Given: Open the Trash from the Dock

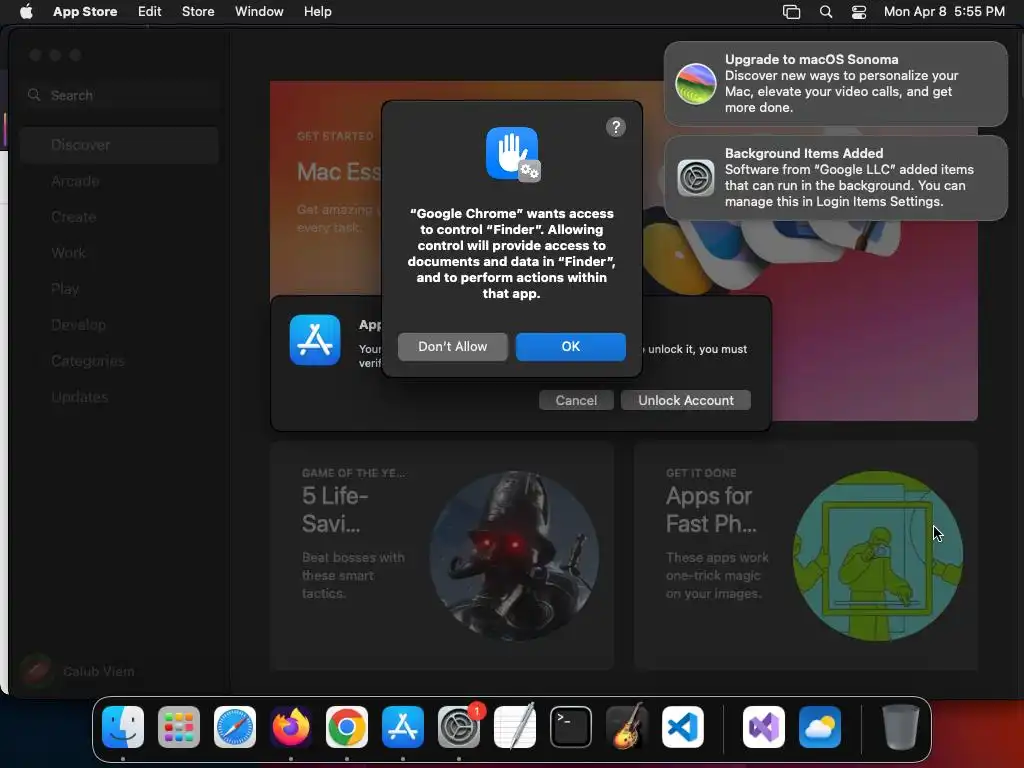Looking at the screenshot, I should point(901,727).
